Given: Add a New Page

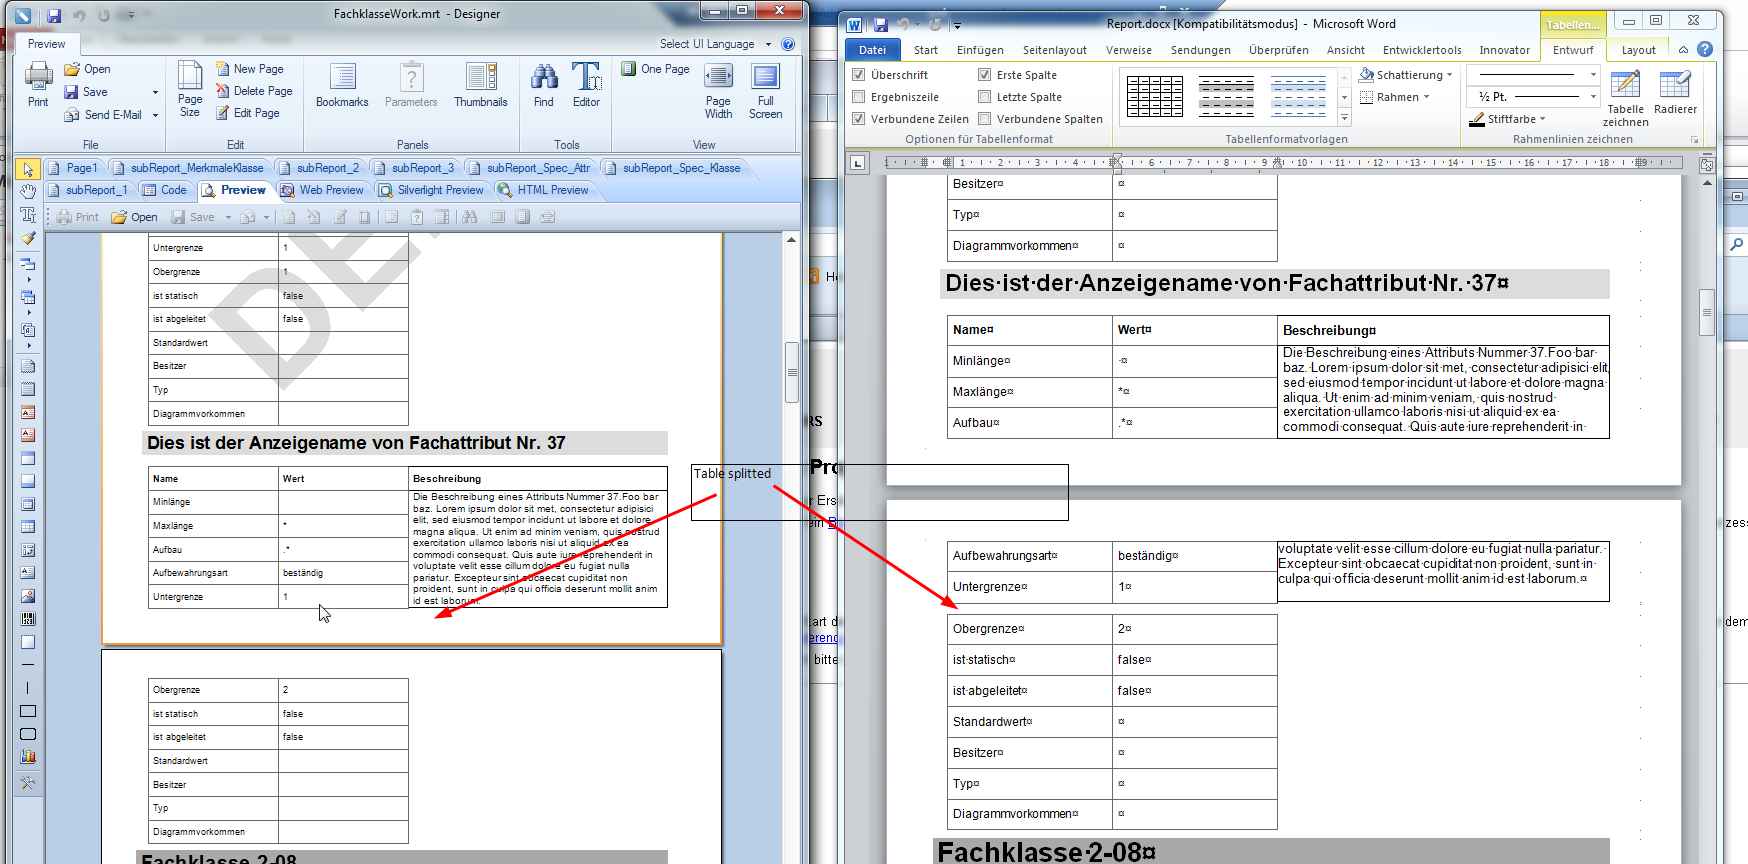Looking at the screenshot, I should 250,69.
